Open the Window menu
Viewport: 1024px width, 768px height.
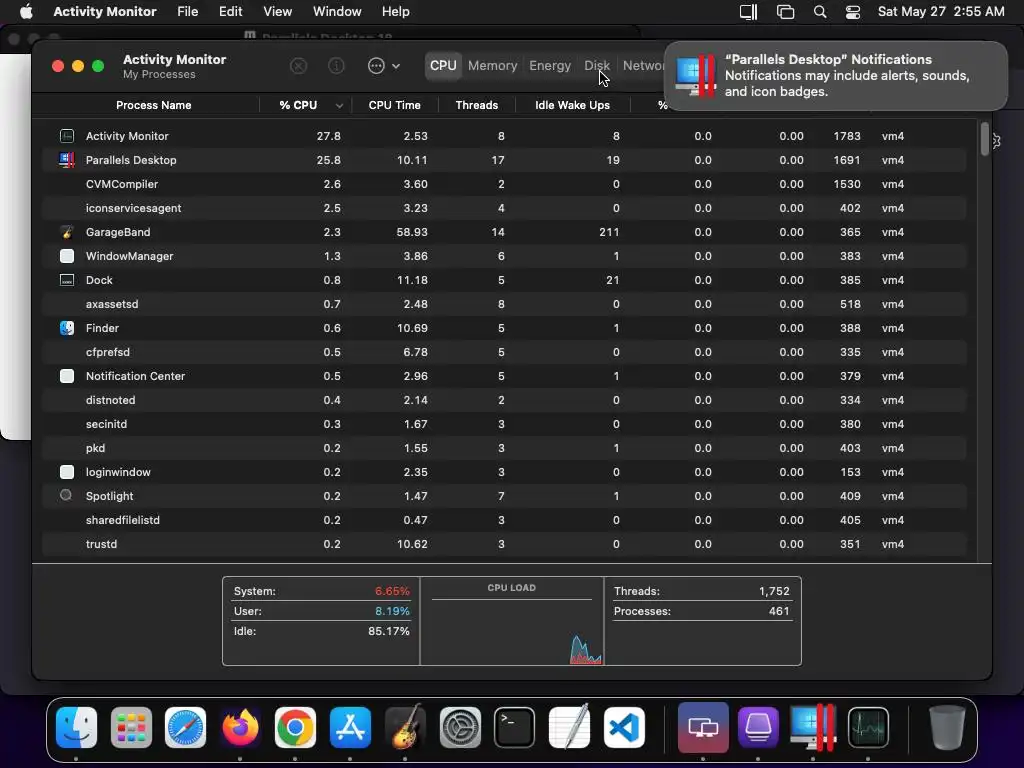[337, 11]
